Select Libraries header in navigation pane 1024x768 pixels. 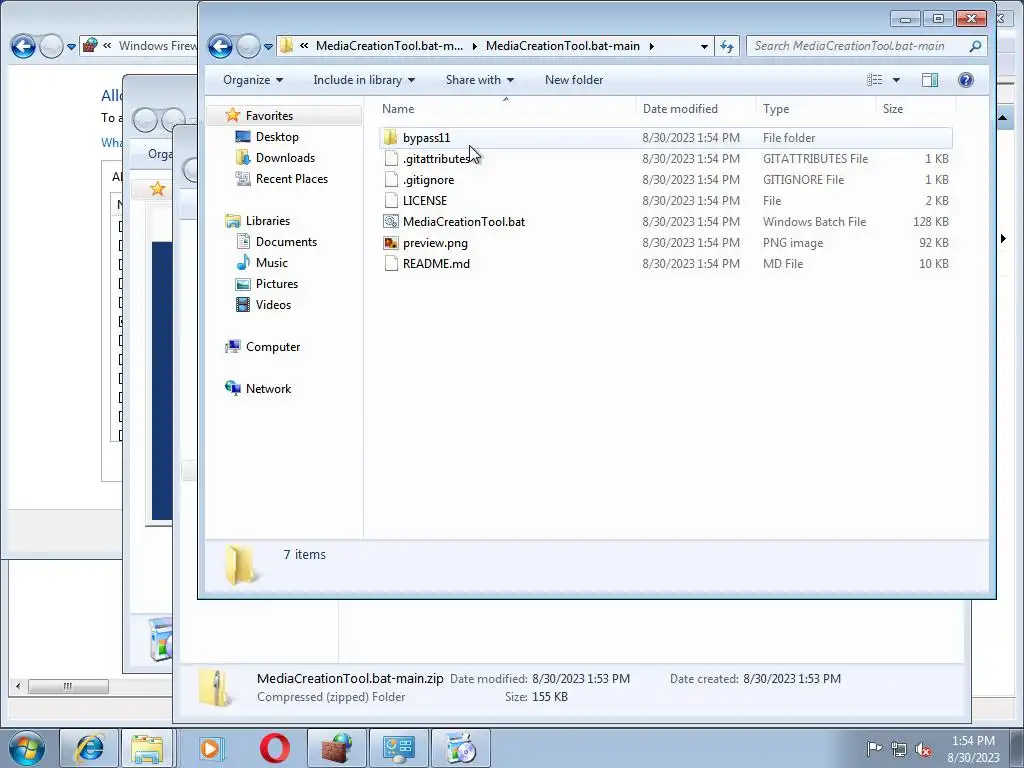267,221
